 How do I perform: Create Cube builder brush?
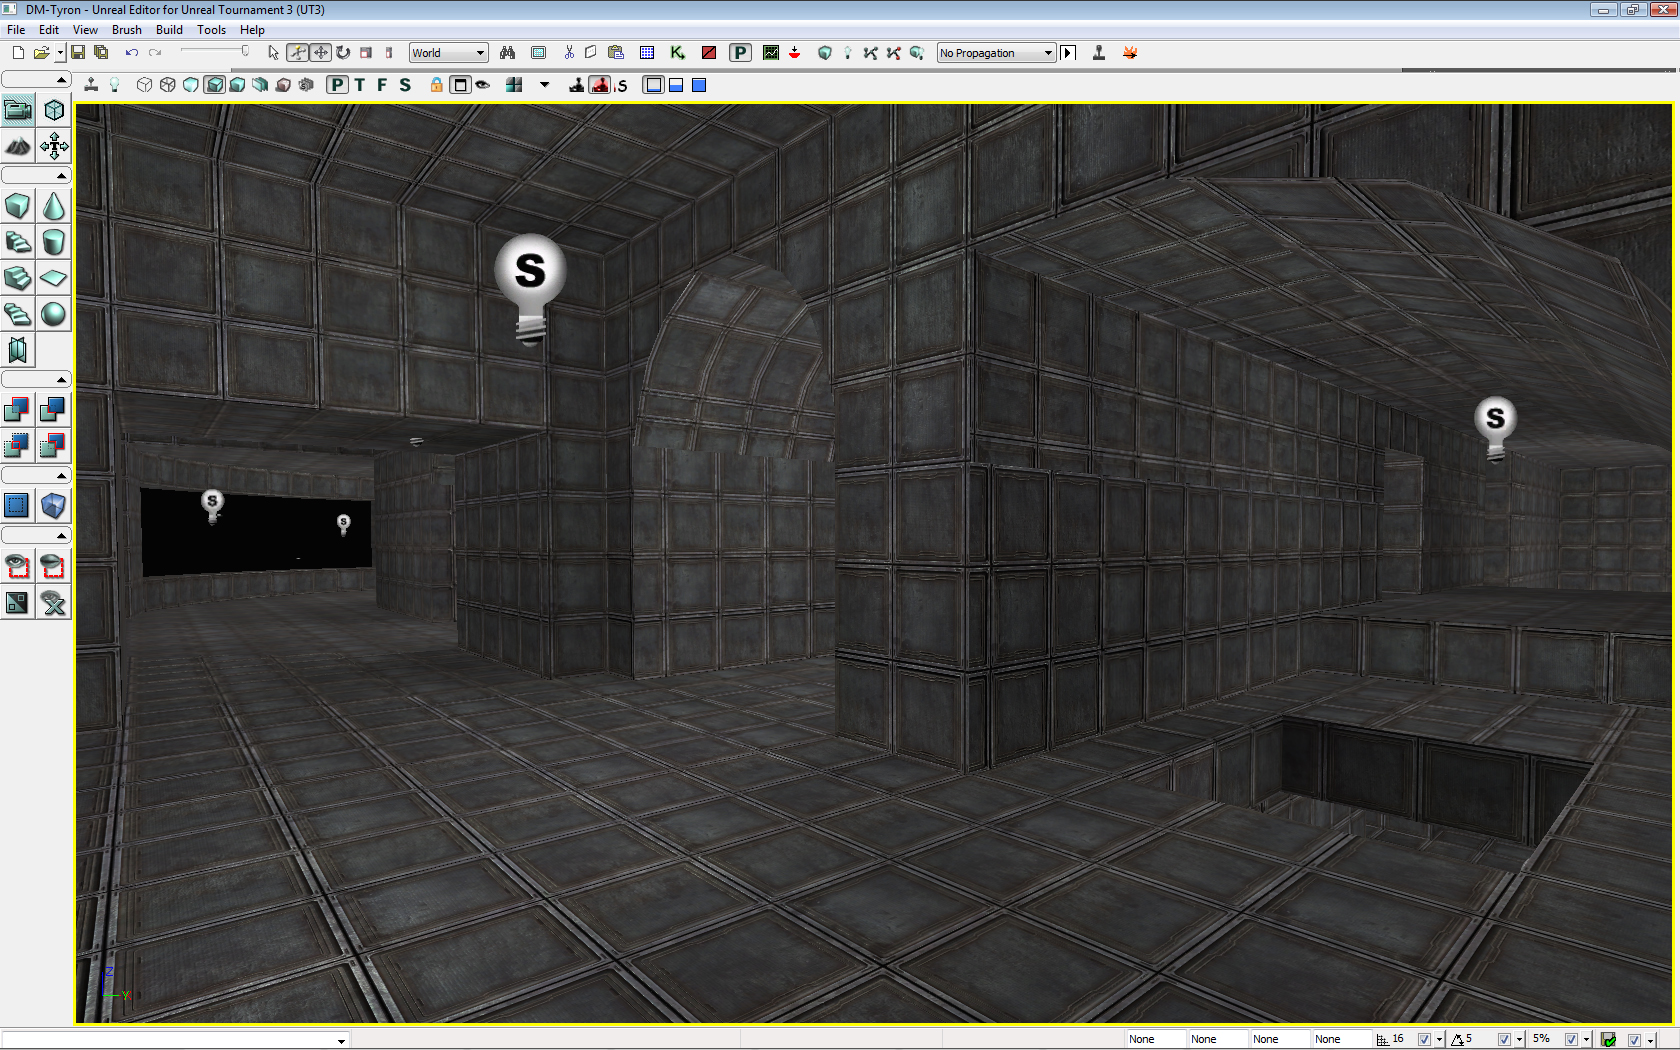(18, 207)
